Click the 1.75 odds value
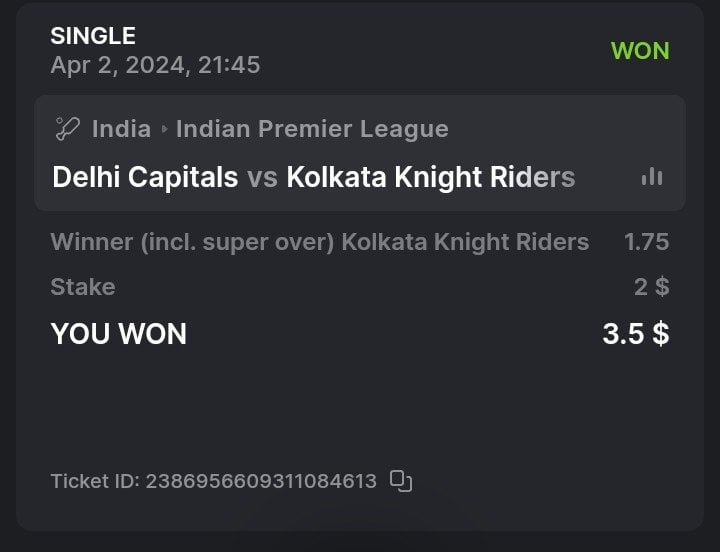Image resolution: width=720 pixels, height=552 pixels. [x=646, y=241]
